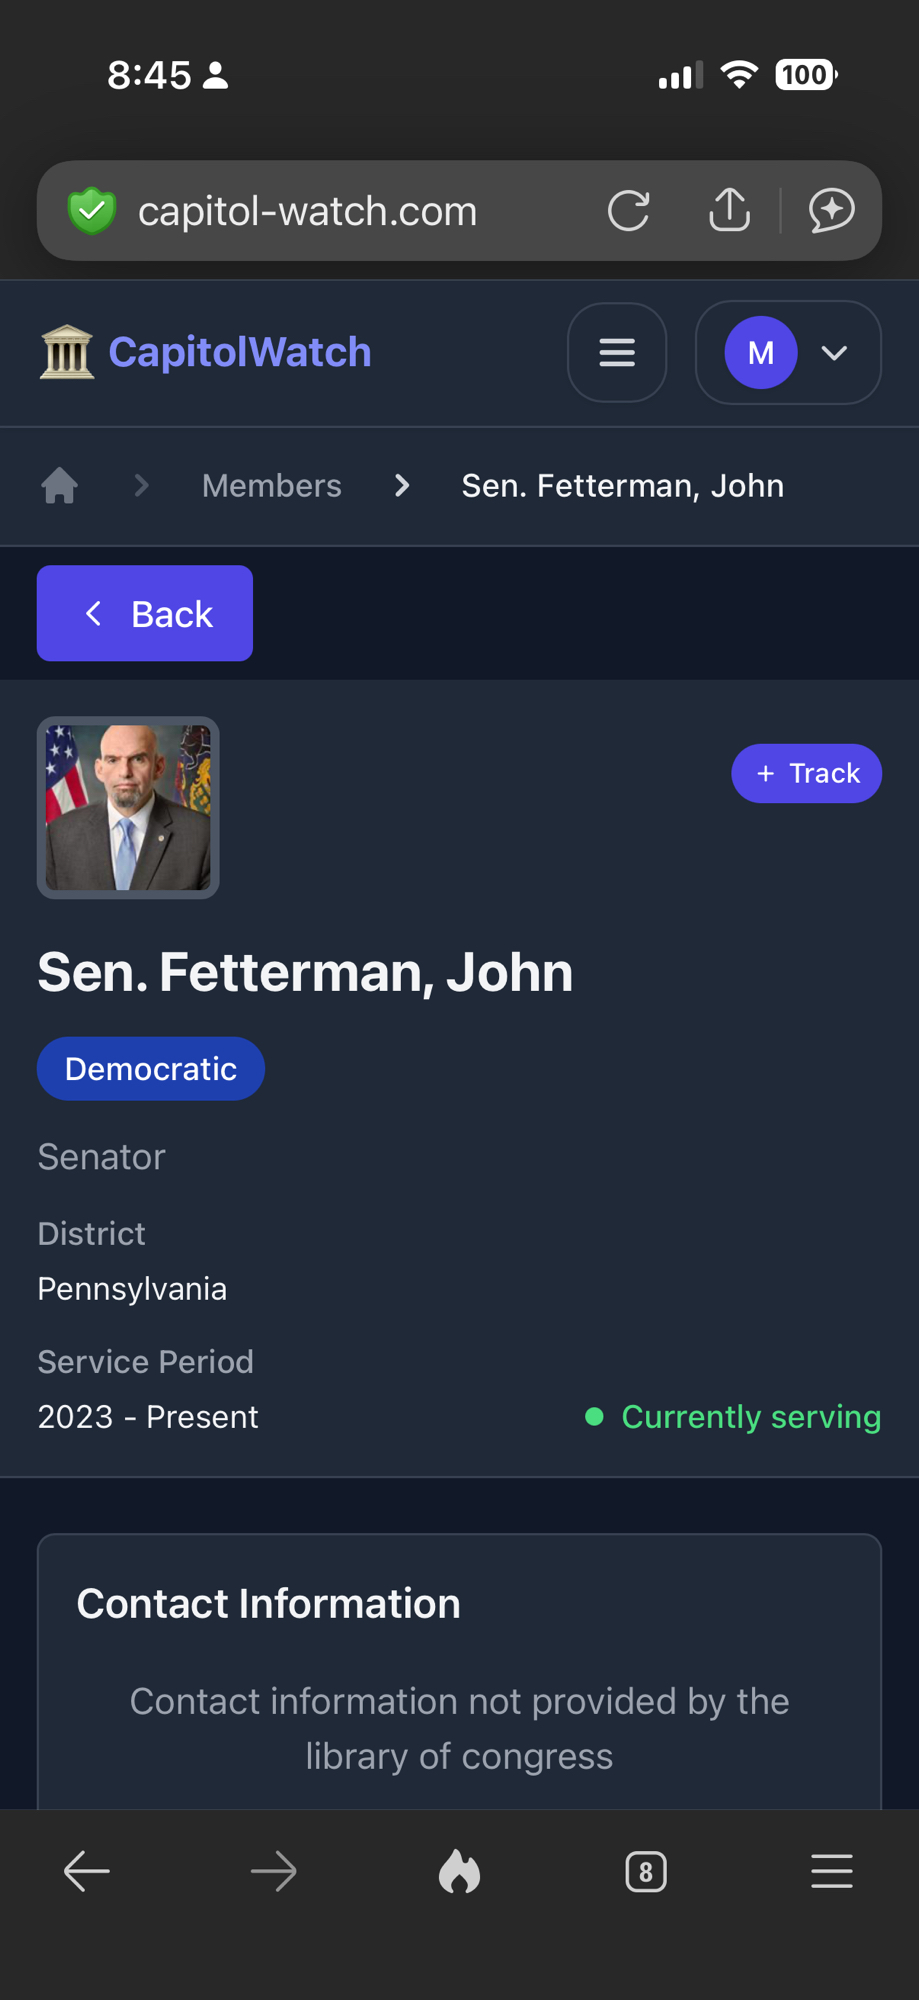This screenshot has height=2000, width=919.
Task: Open the CapitolWatch home title link
Action: pyautogui.click(x=240, y=353)
